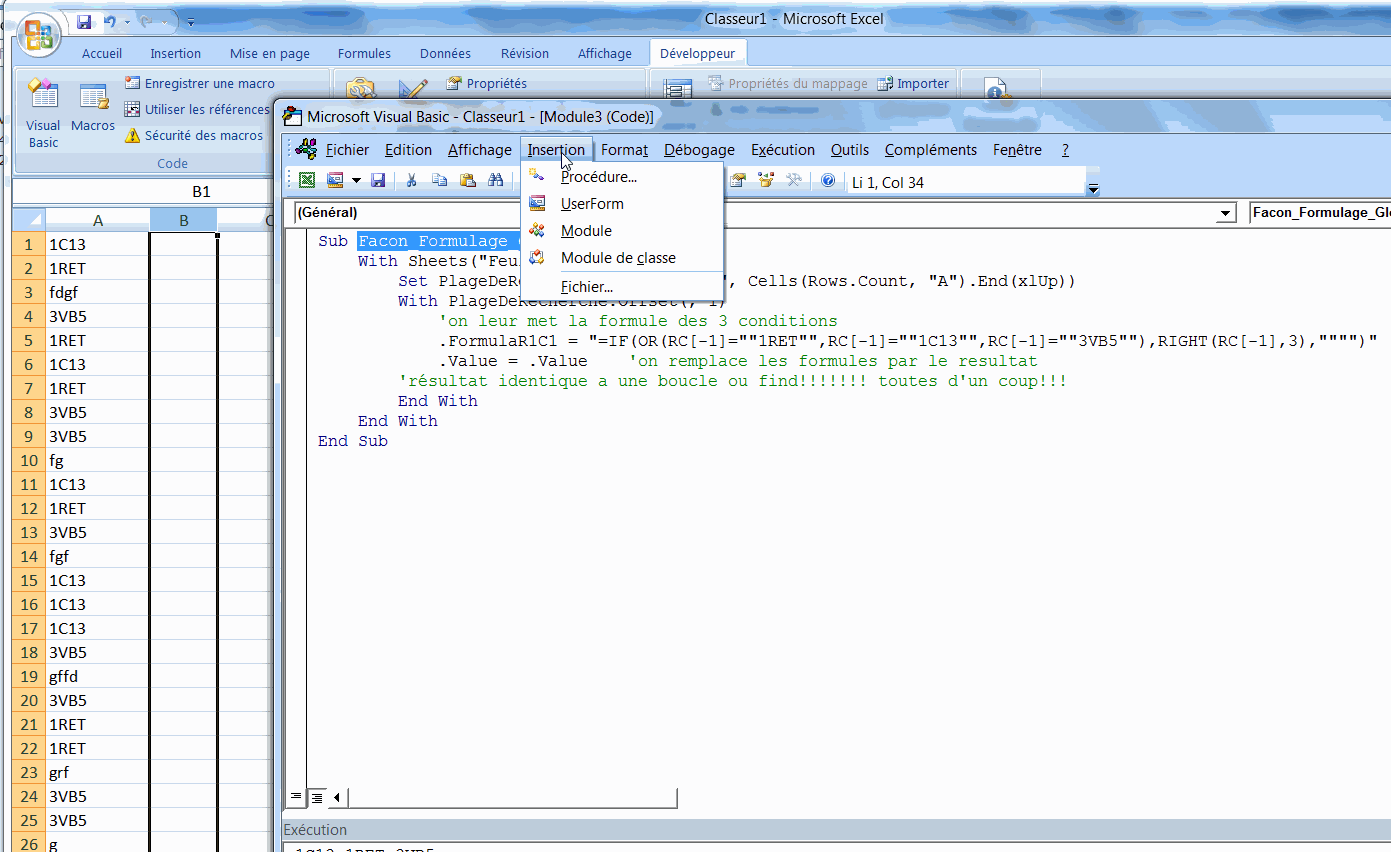Click Sécurité des macros button
1391x852 pixels.
194,136
